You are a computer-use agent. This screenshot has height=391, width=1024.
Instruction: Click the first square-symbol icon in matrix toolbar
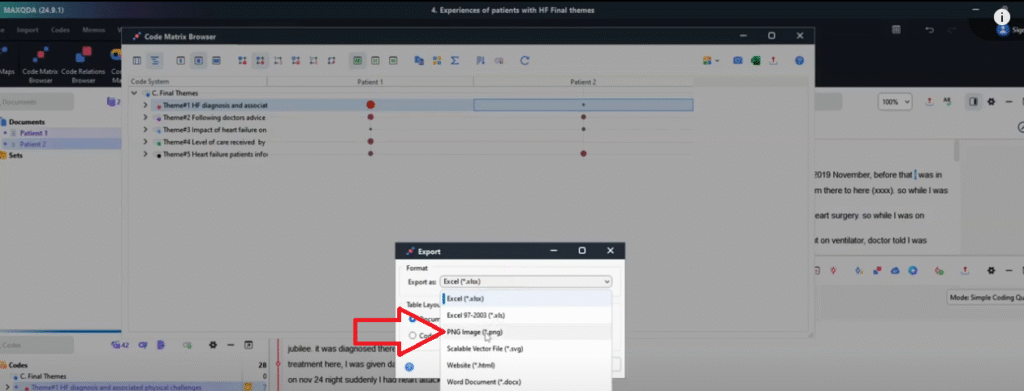(242, 61)
